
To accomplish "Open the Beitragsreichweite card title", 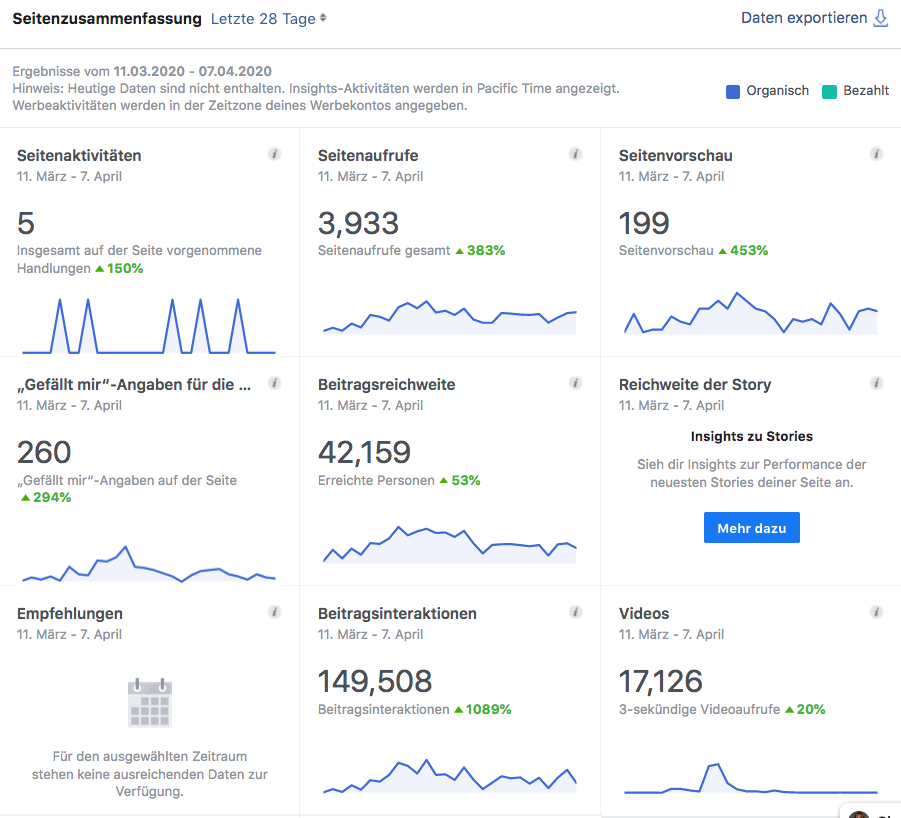I will 386,385.
